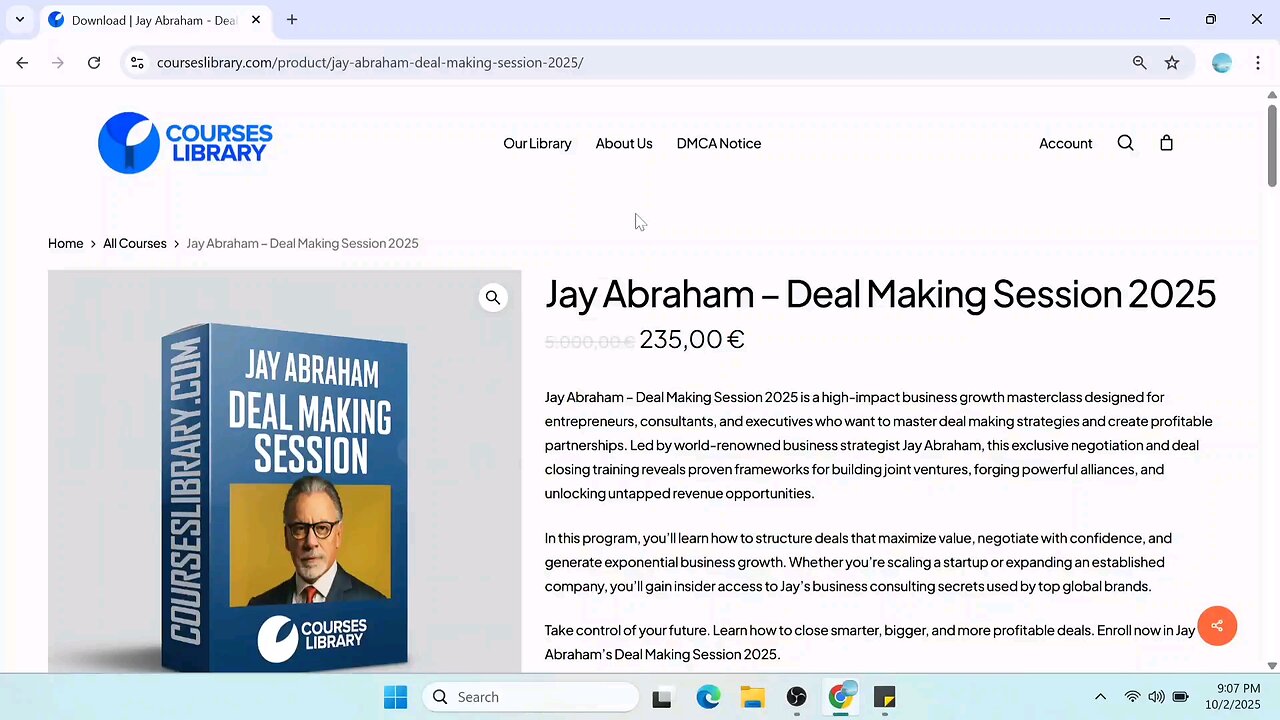Click the product title heading text
Screen dimensions: 1280x720
coord(880,294)
